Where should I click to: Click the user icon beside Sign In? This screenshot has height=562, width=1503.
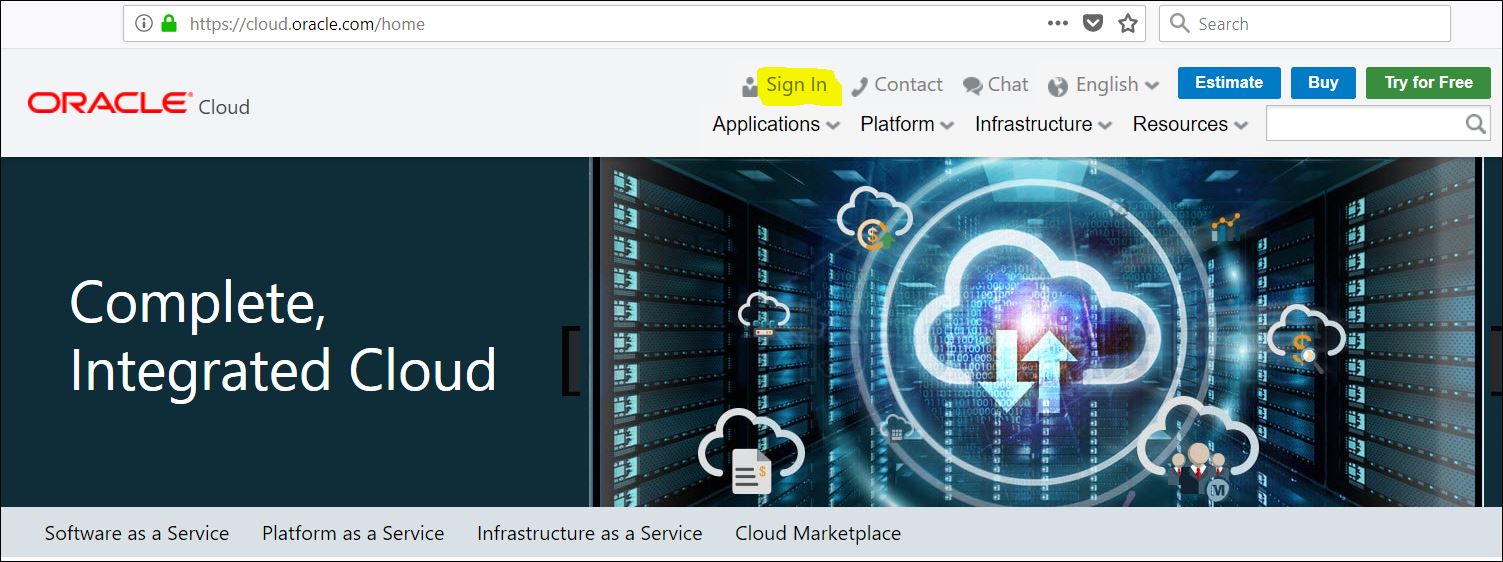[750, 86]
